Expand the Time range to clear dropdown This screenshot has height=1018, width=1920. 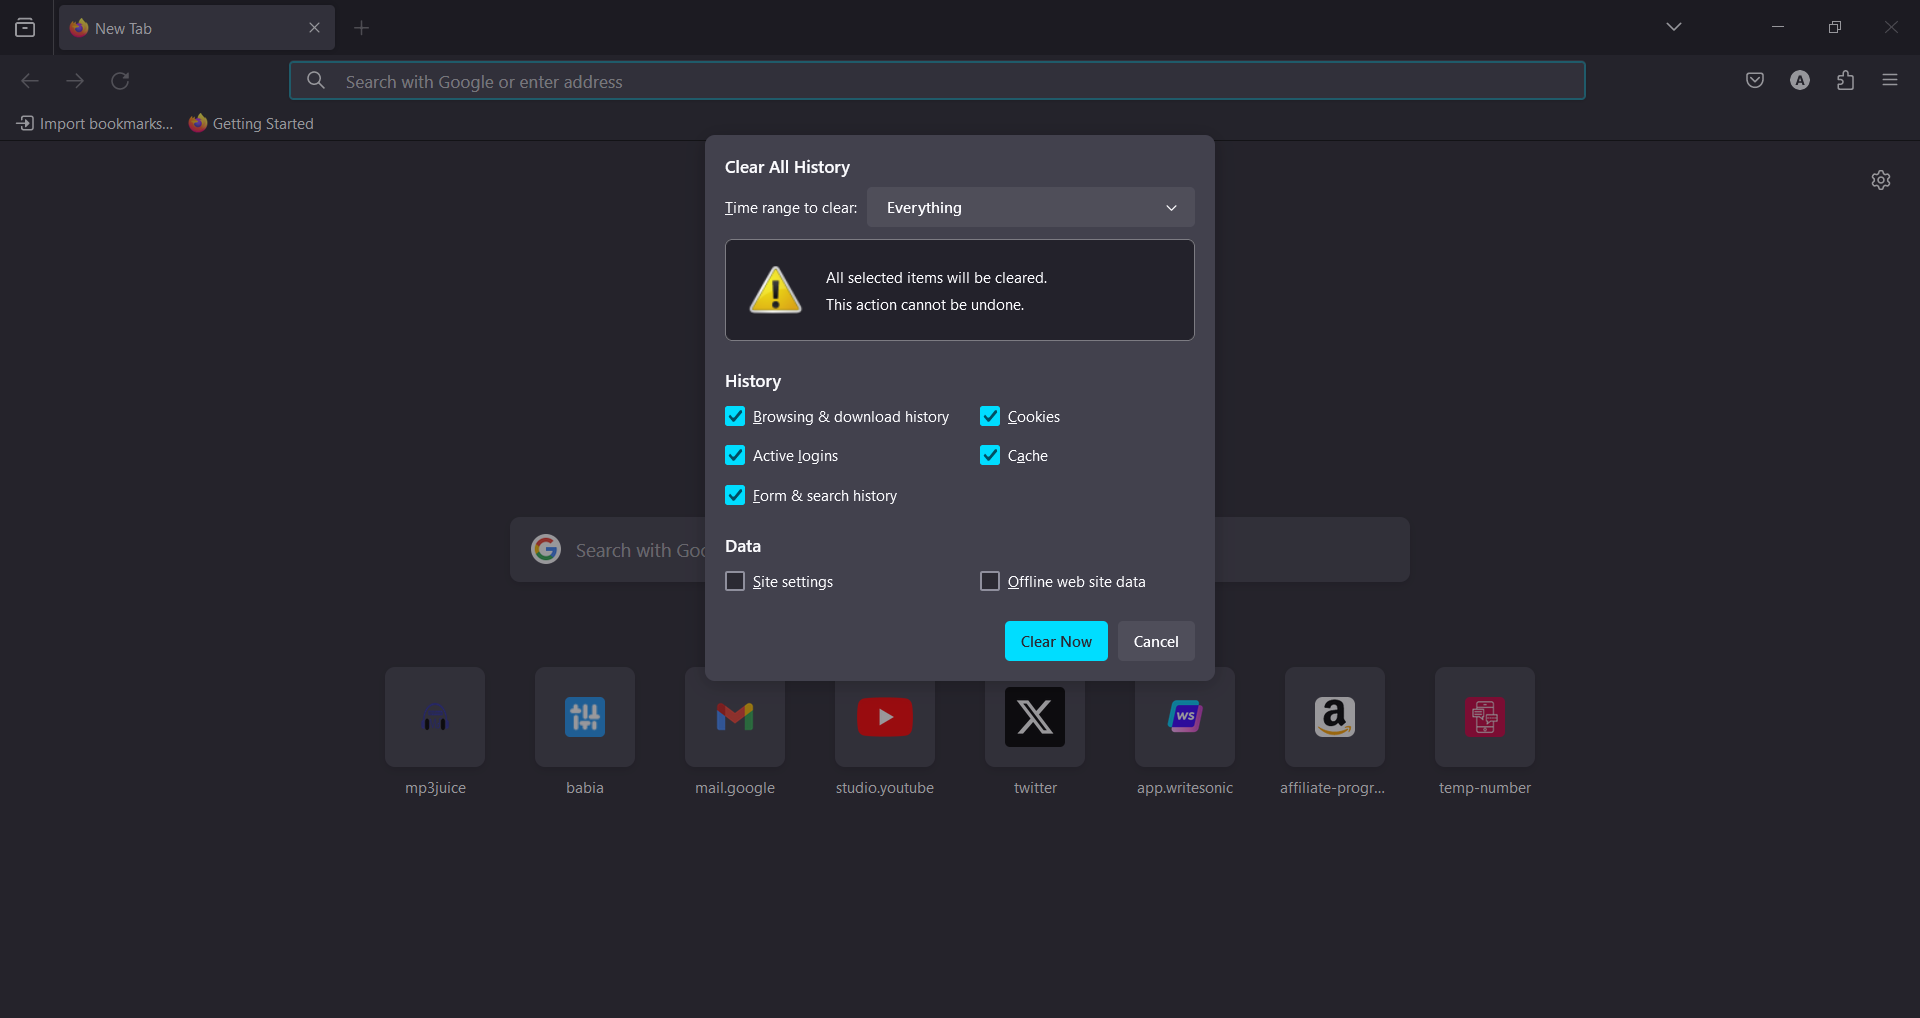tap(1031, 207)
